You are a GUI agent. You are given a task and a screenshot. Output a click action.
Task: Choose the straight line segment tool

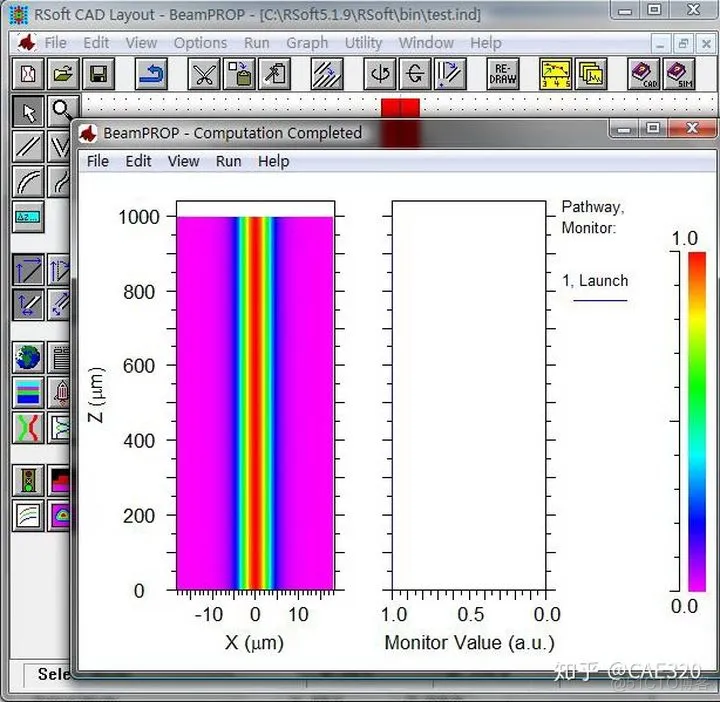(29, 147)
